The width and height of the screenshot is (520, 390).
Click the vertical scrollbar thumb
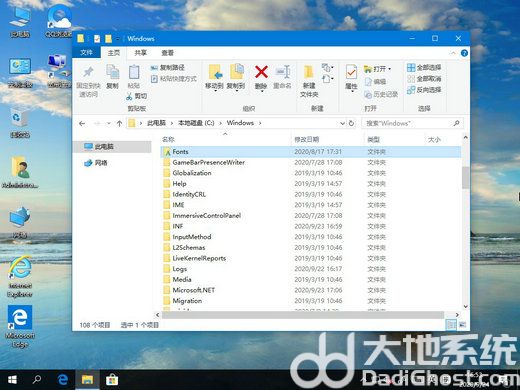pyautogui.click(x=465, y=177)
